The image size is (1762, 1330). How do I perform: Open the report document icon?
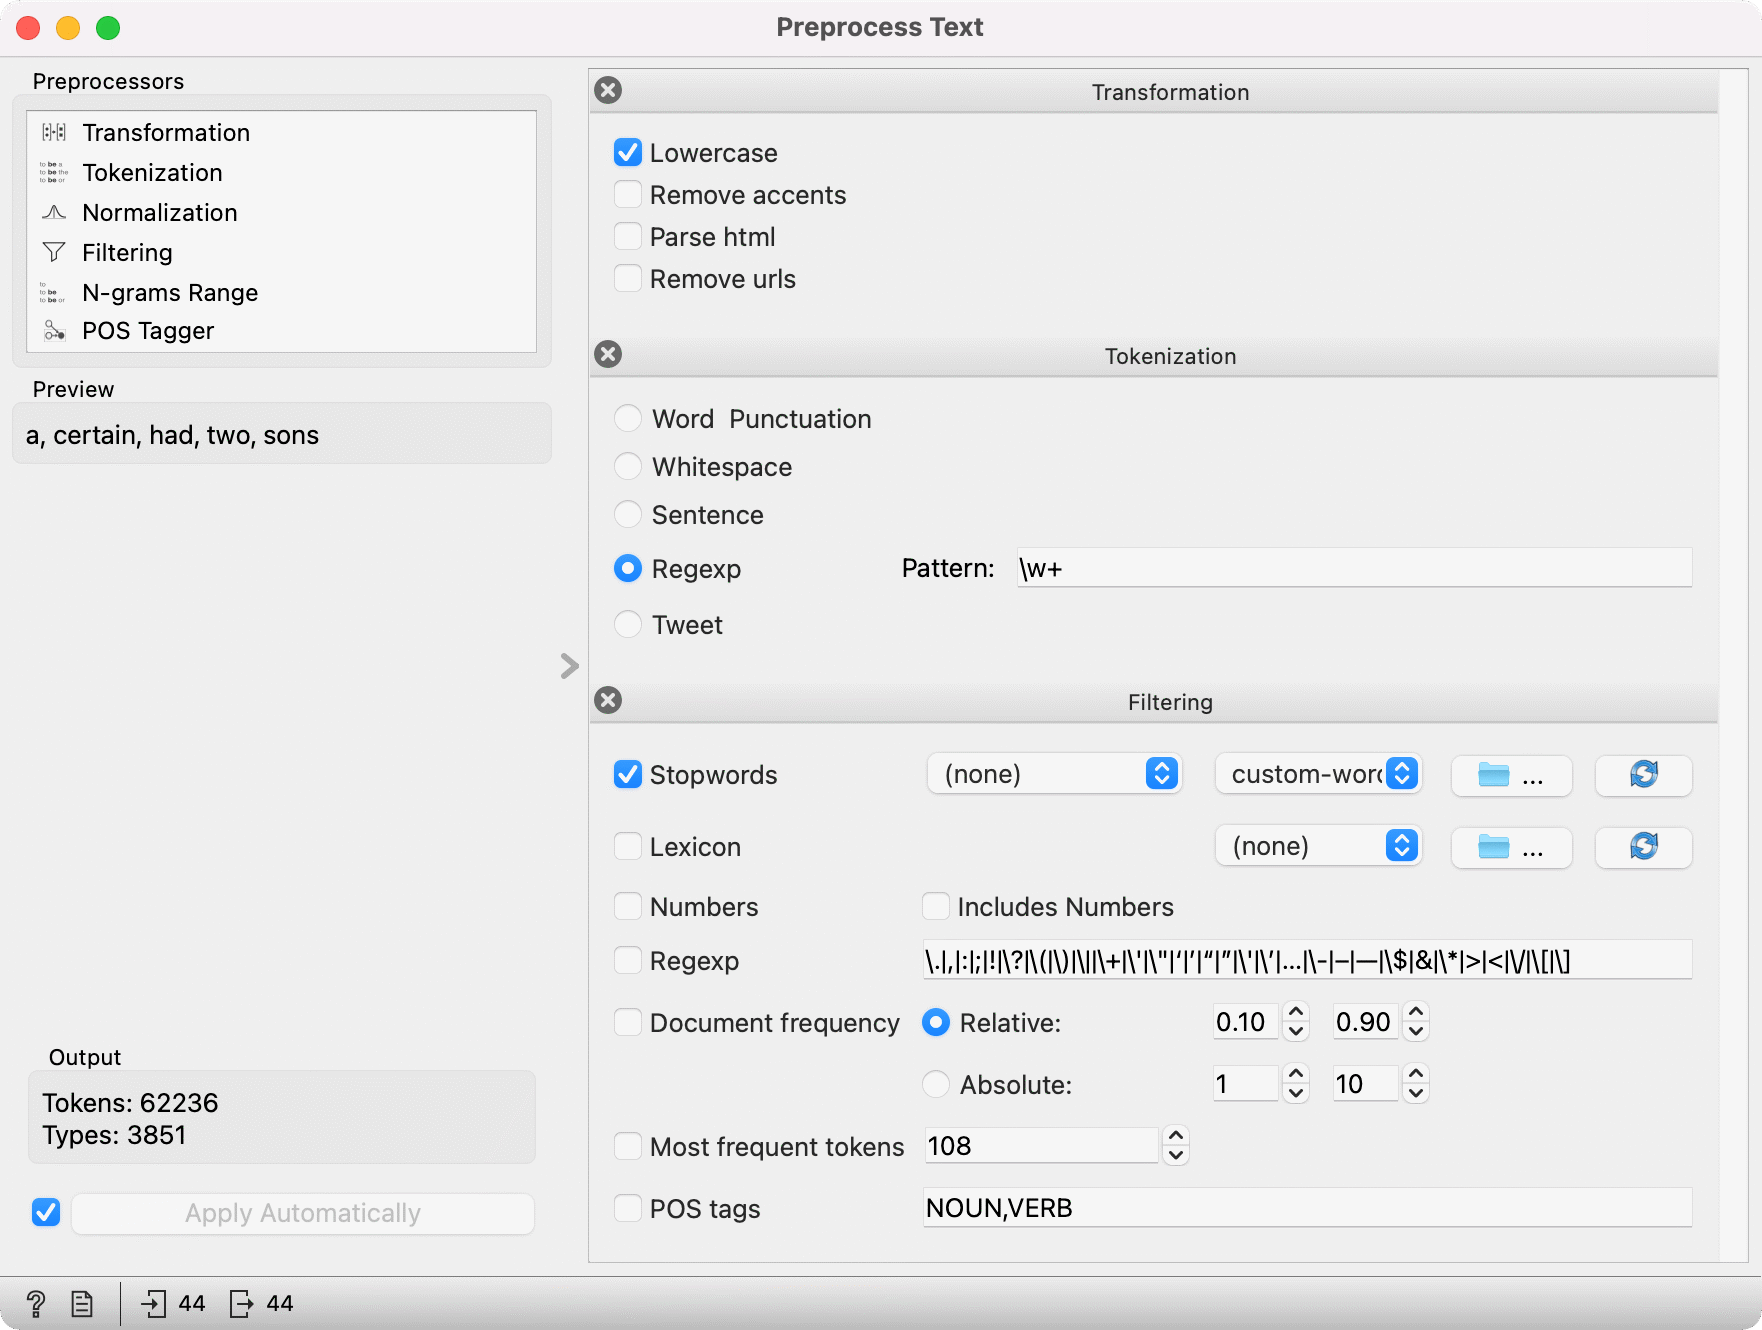(82, 1303)
